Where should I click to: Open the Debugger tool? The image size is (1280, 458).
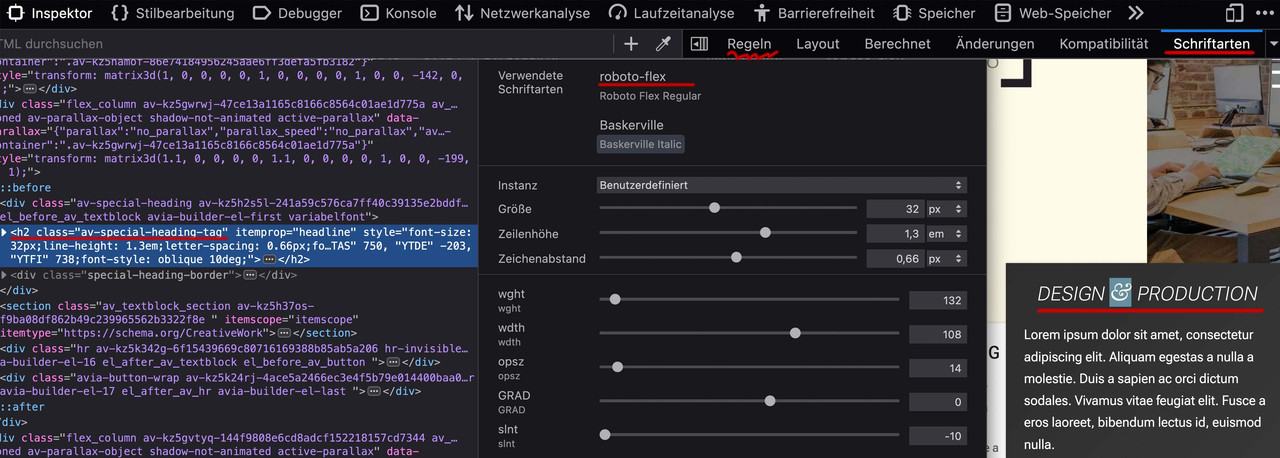(299, 13)
